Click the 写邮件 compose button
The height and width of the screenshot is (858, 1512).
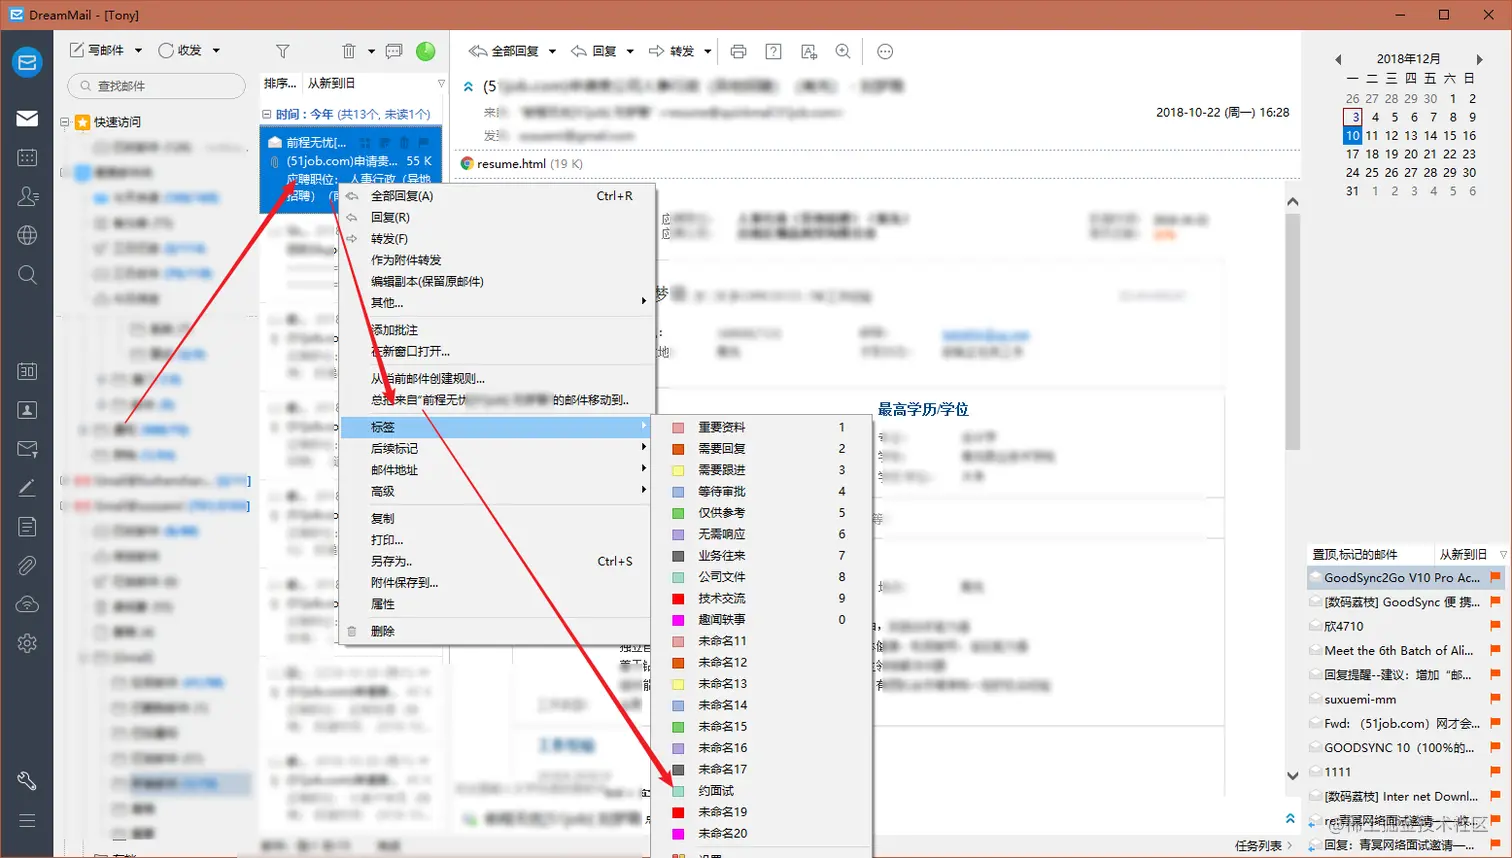tap(97, 51)
